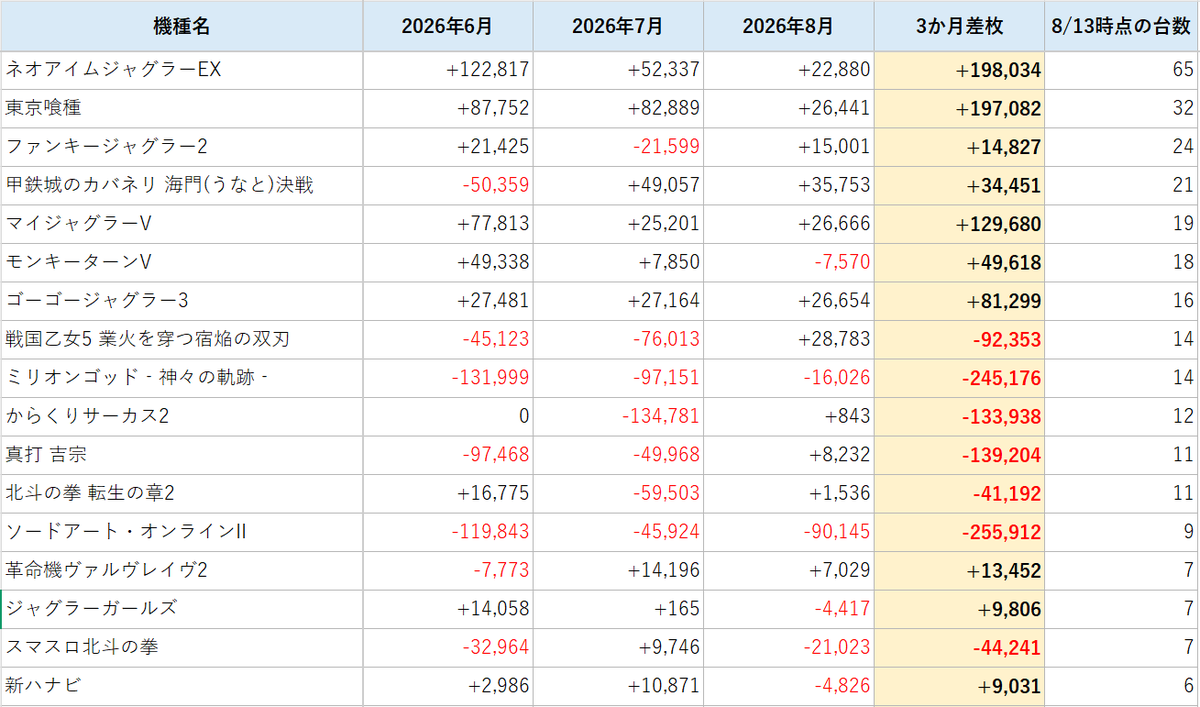Select the unit count 18 cell

click(1122, 263)
